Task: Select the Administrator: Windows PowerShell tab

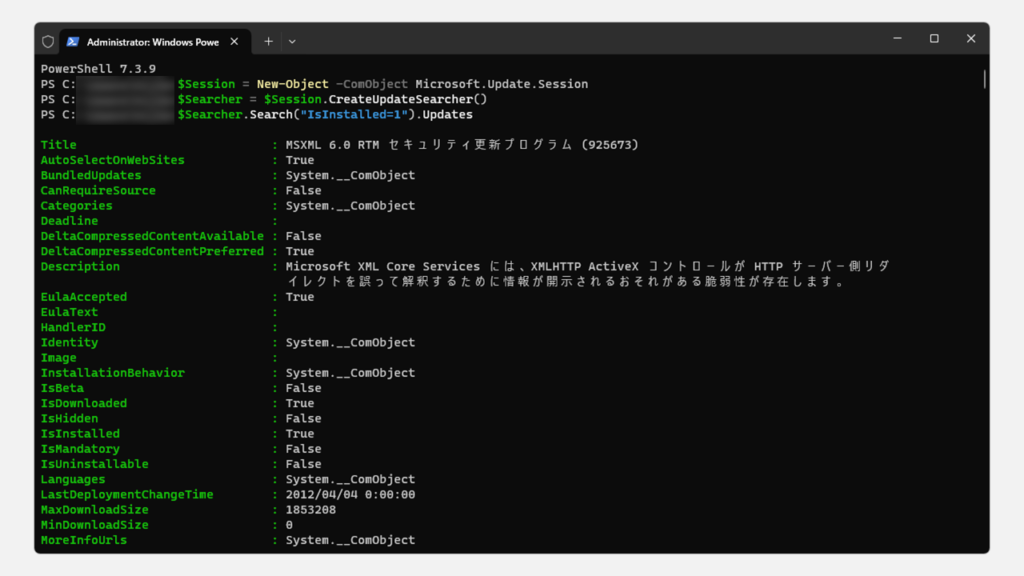Action: [152, 41]
